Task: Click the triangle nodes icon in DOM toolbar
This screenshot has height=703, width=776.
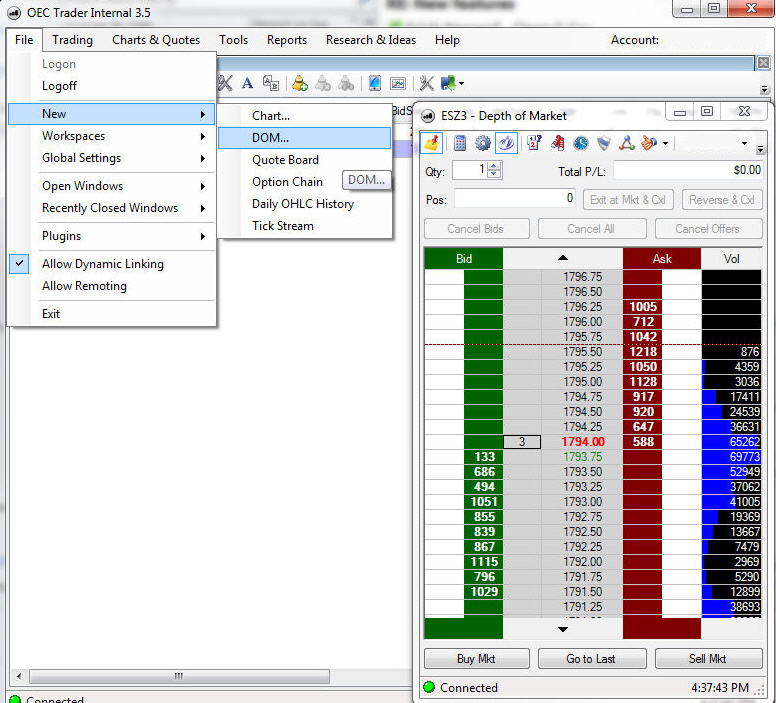Action: (x=627, y=144)
